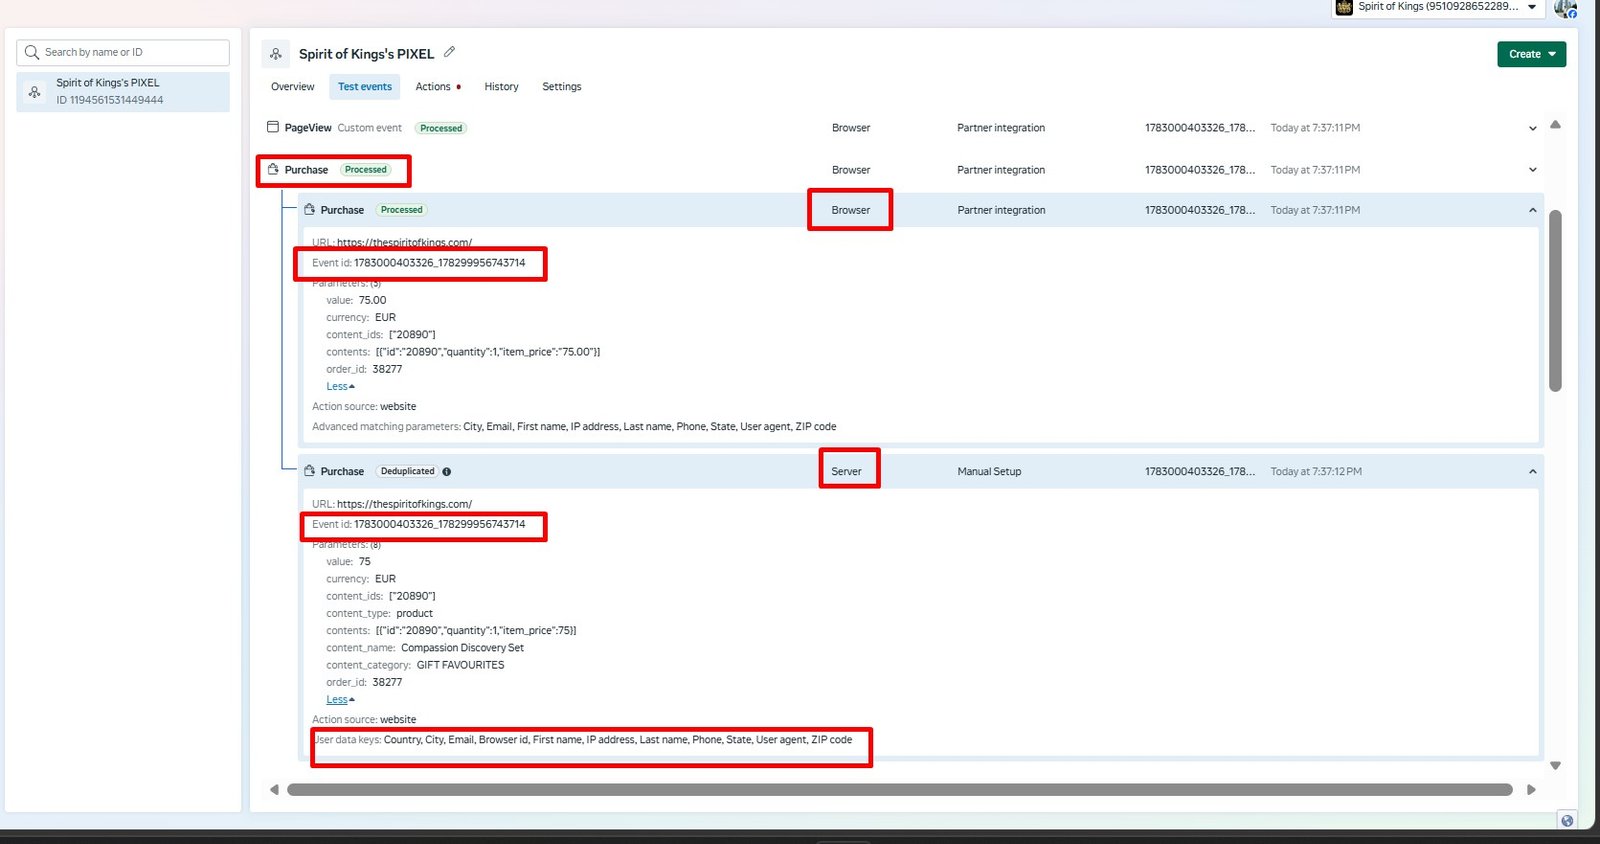Screen dimensions: 1600x844
Task: Click the pixel icon beside page title
Action: pos(276,54)
